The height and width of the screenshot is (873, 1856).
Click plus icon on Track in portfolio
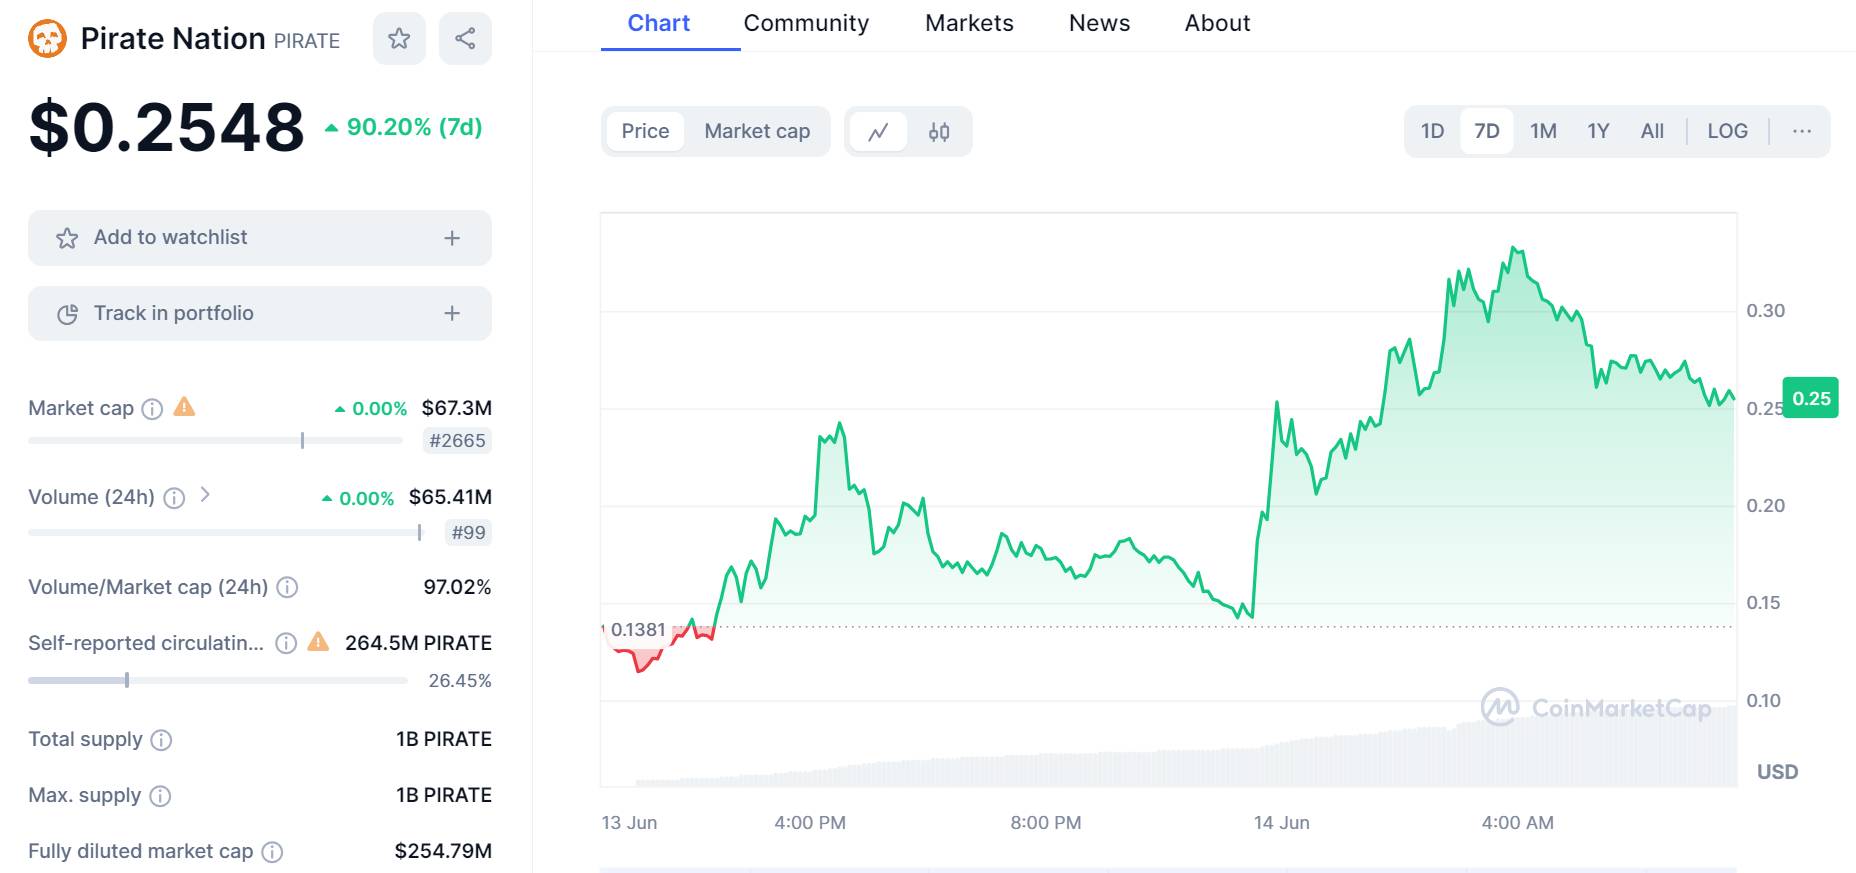tap(452, 314)
